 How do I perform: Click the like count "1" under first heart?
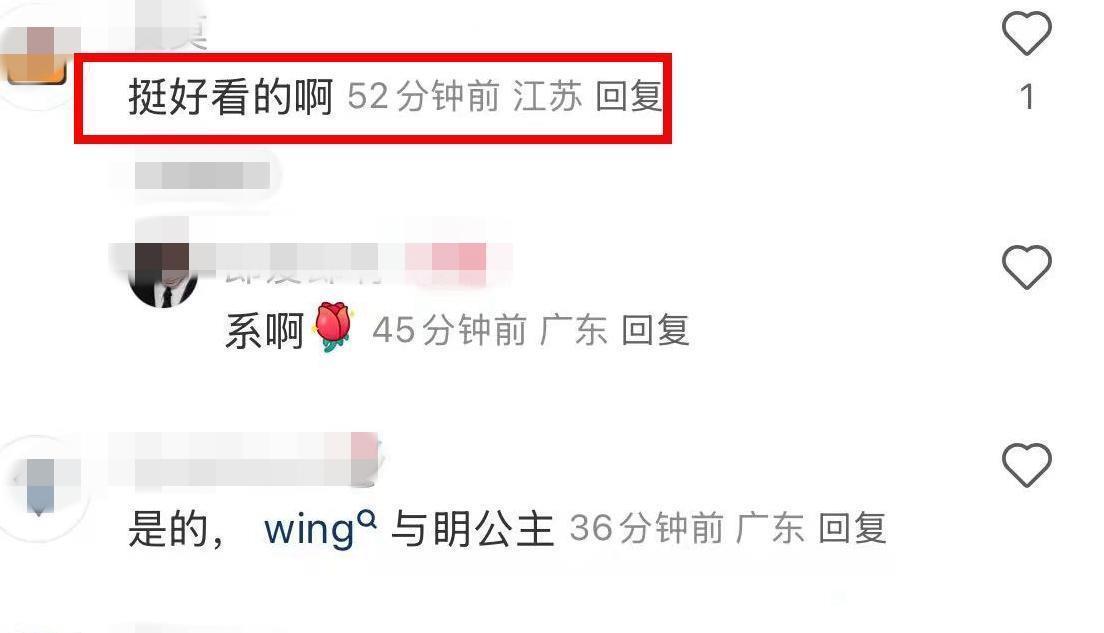1027,96
